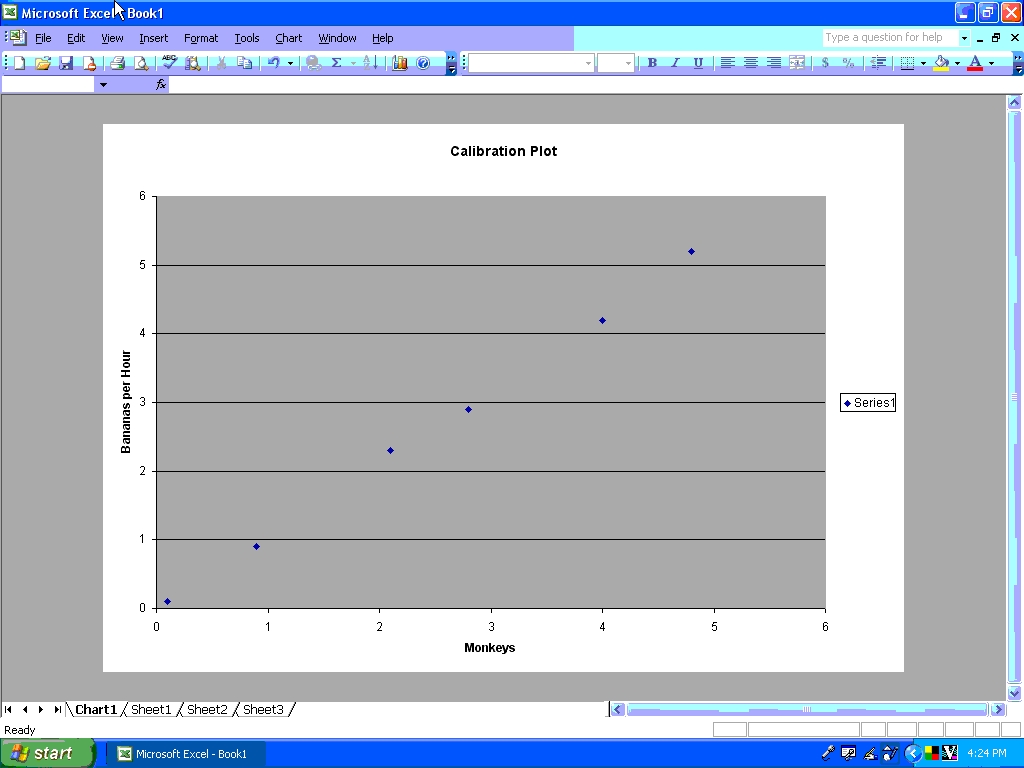The image size is (1024, 768).
Task: Click the Microsoft Excel - Book1 taskbar button
Action: (x=185, y=753)
